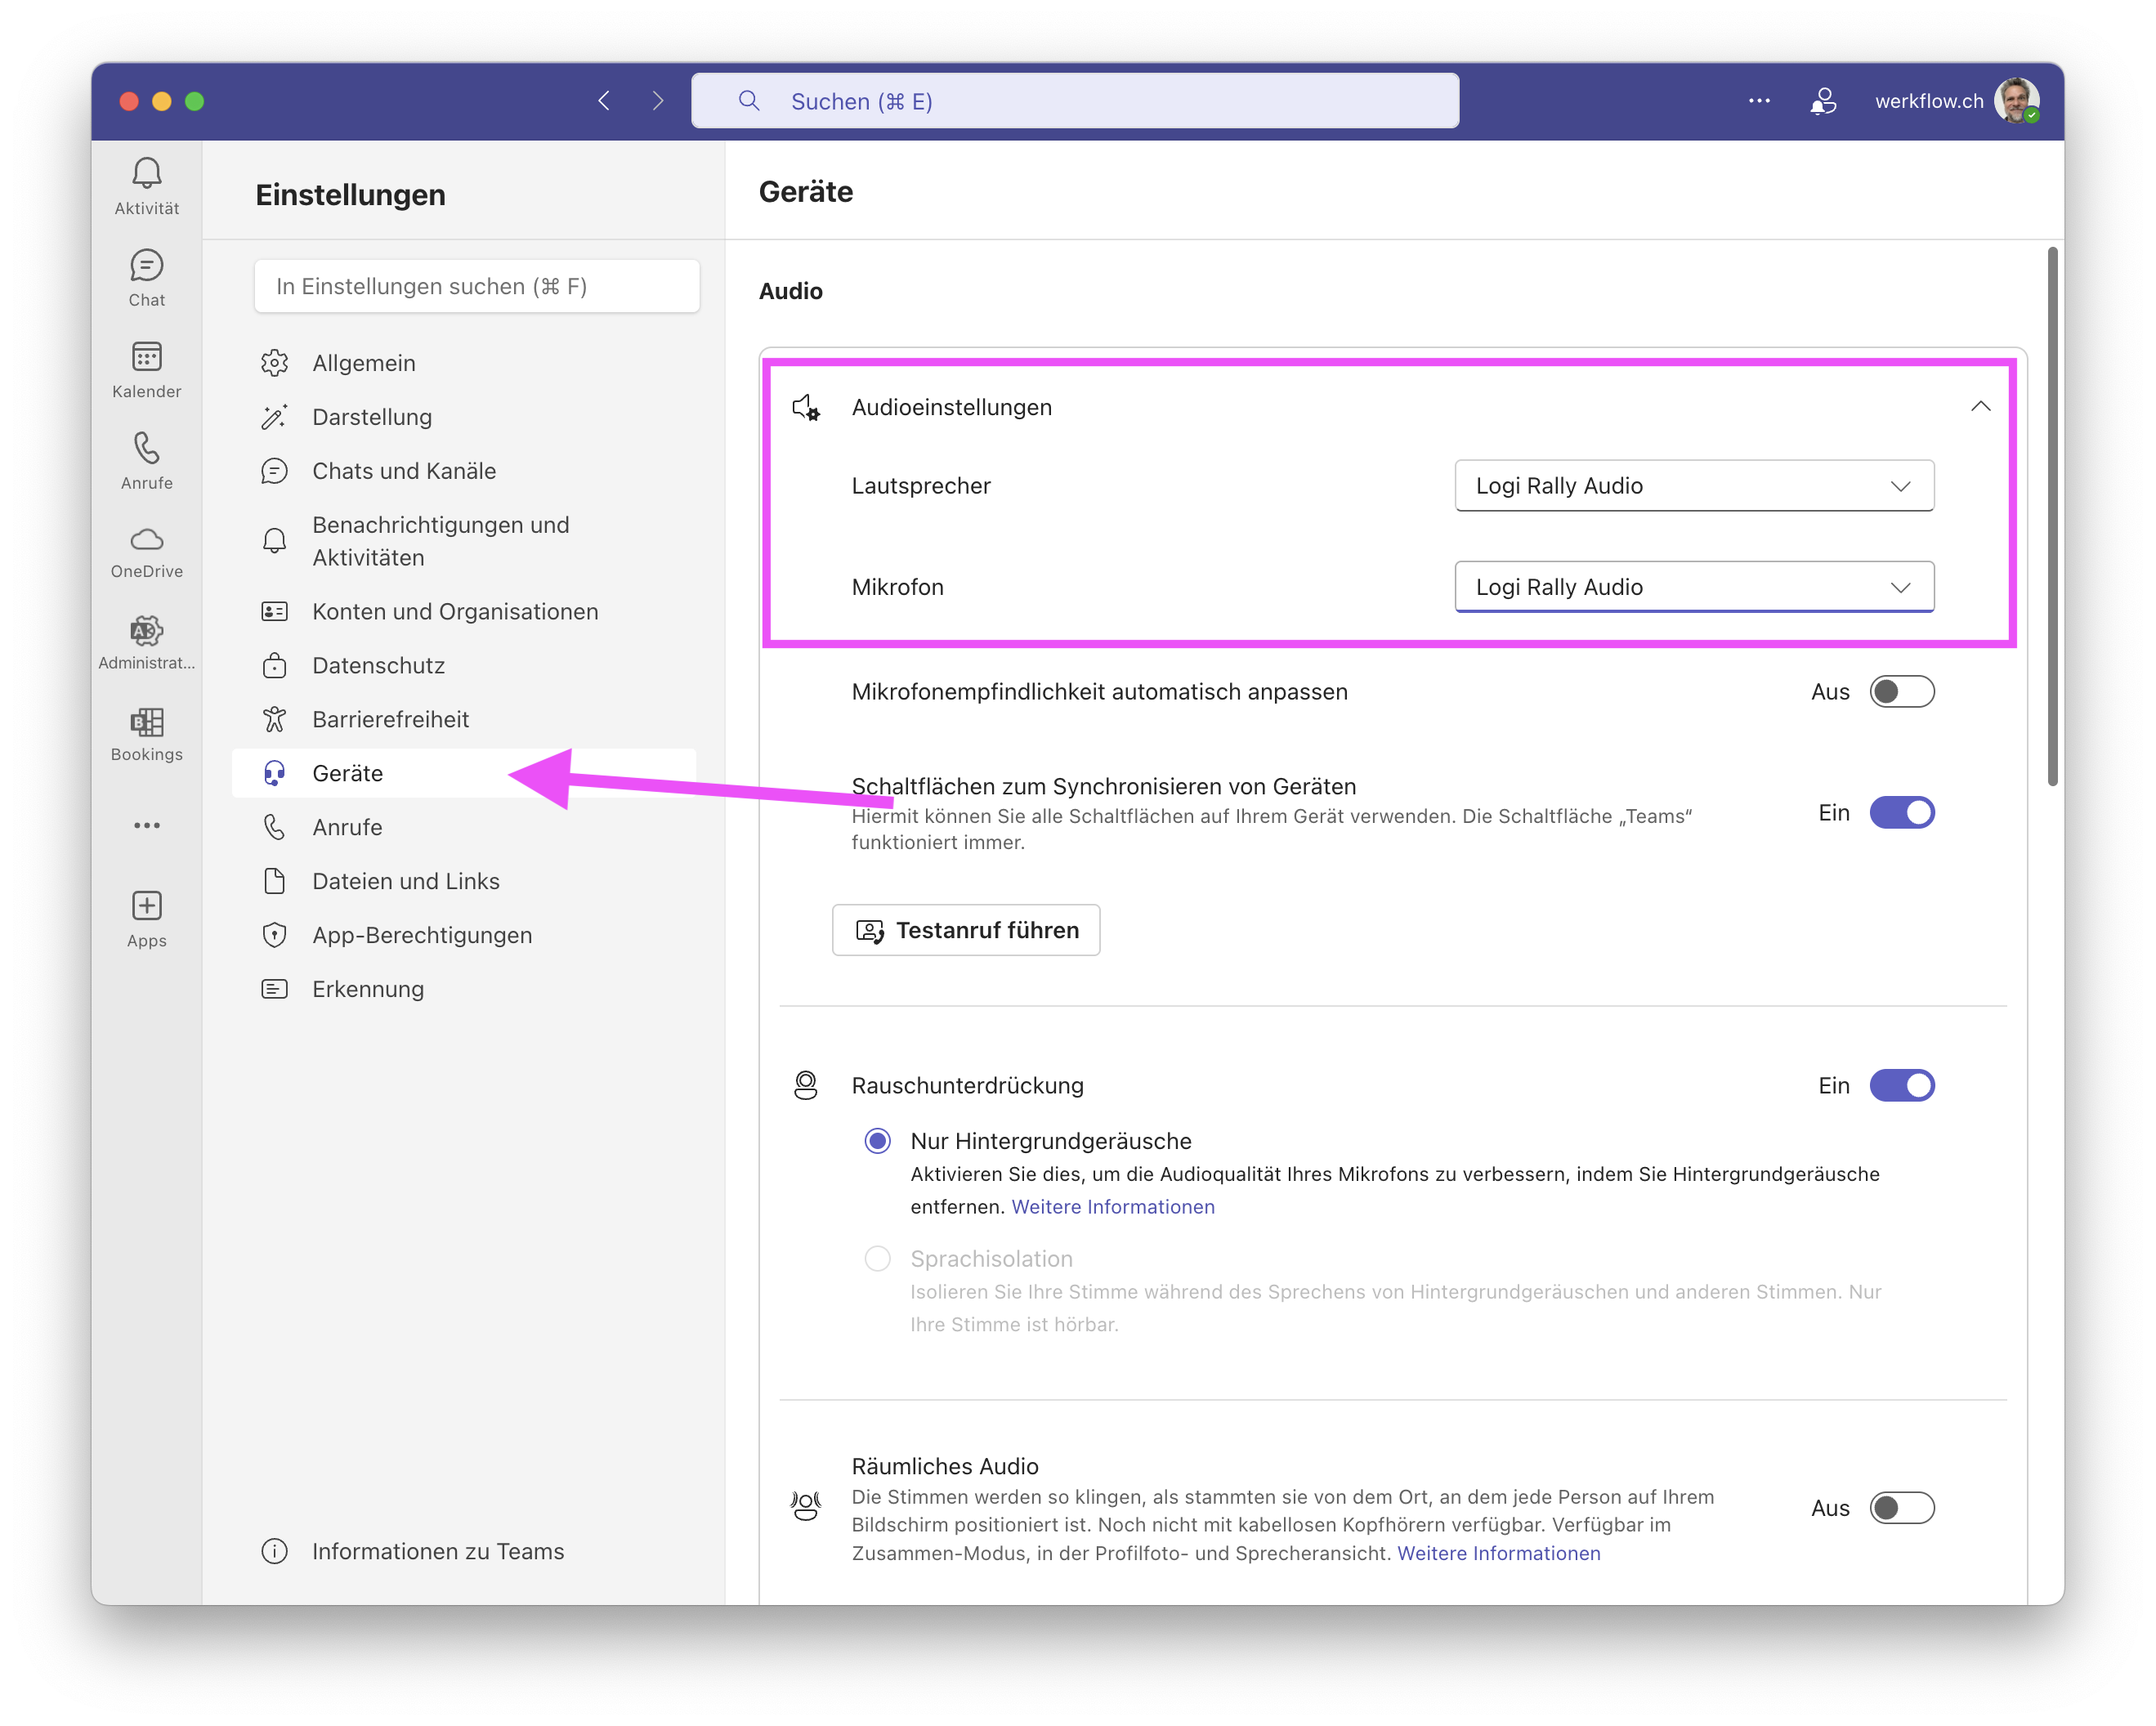The height and width of the screenshot is (1726, 2156).
Task: Click the Testanruf führen button
Action: point(966,931)
